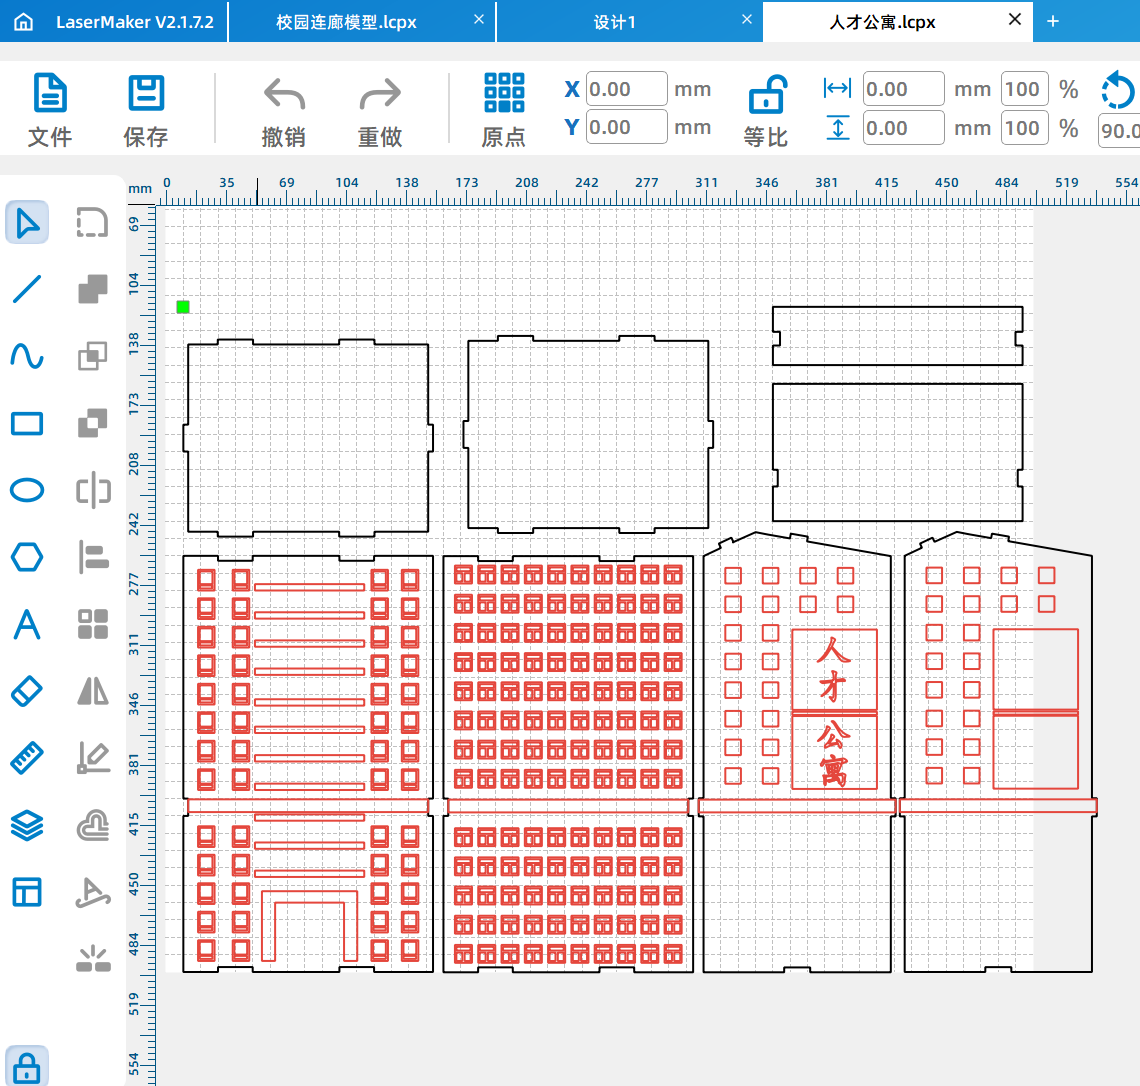Focus the width dimension input field
This screenshot has width=1140, height=1086.
[904, 89]
